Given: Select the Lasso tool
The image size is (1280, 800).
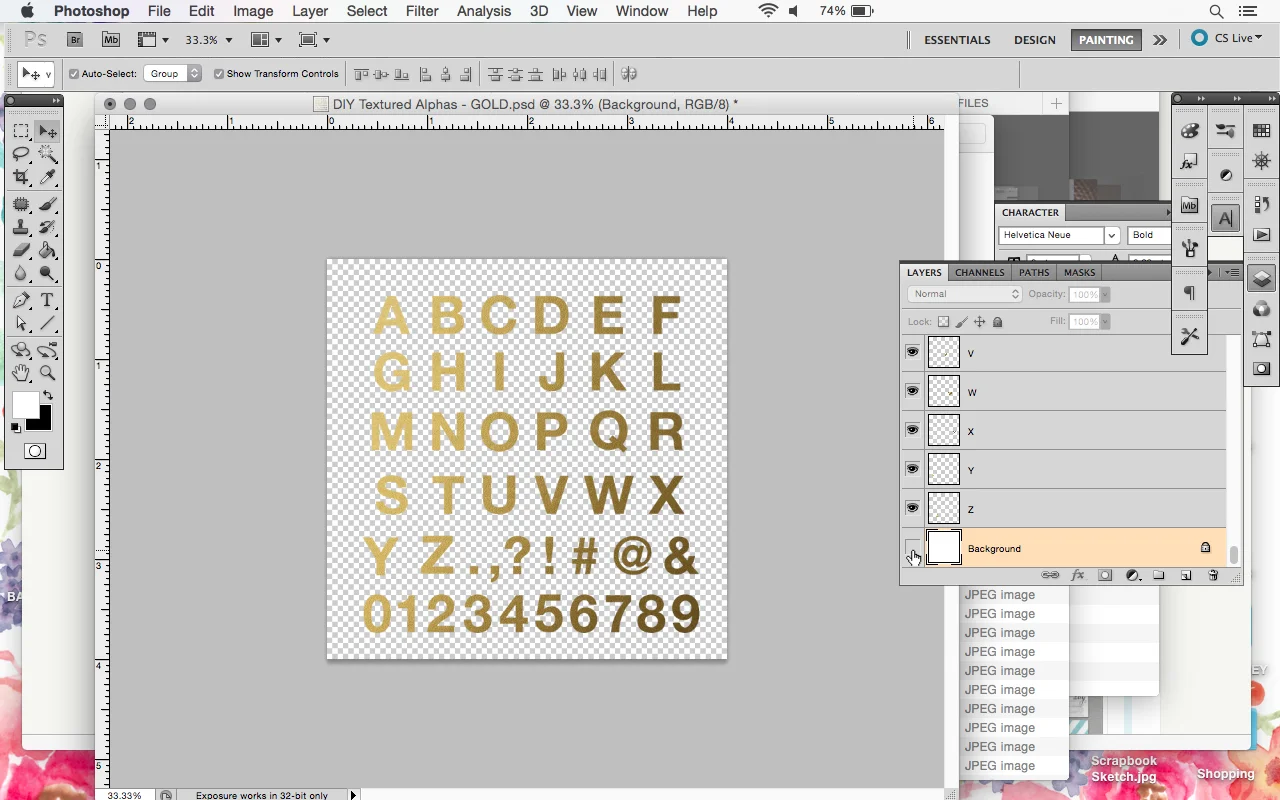Looking at the screenshot, I should (x=22, y=154).
